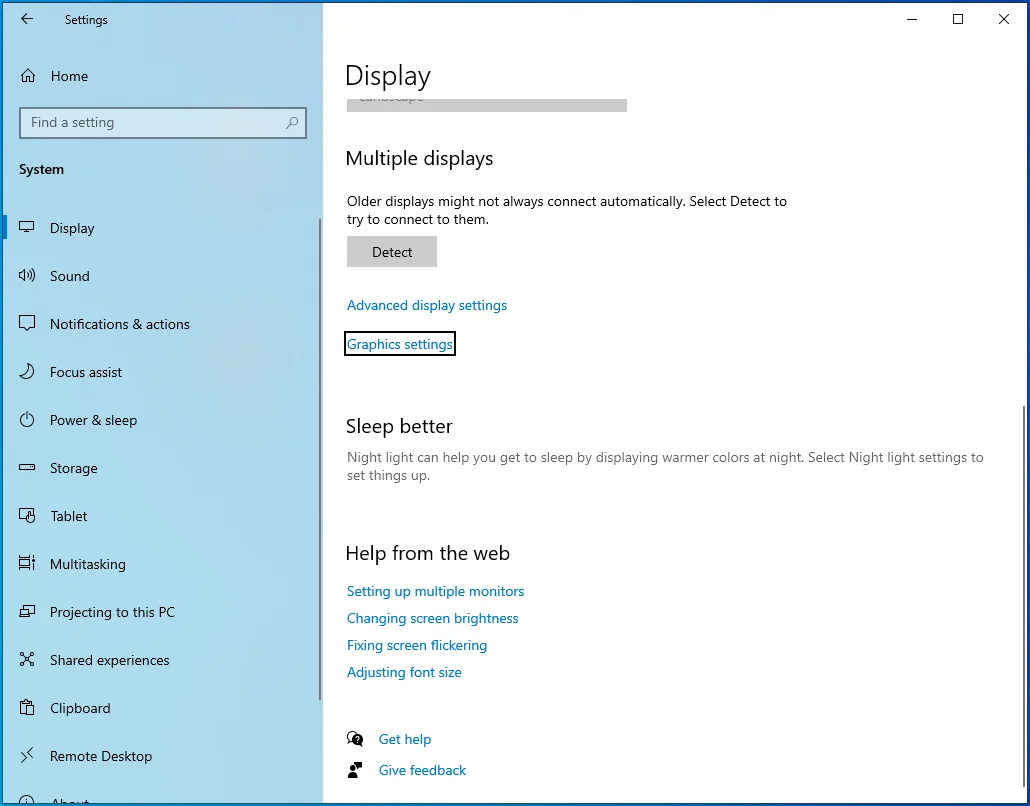
Task: Open Changing screen brightness help link
Action: [x=432, y=618]
